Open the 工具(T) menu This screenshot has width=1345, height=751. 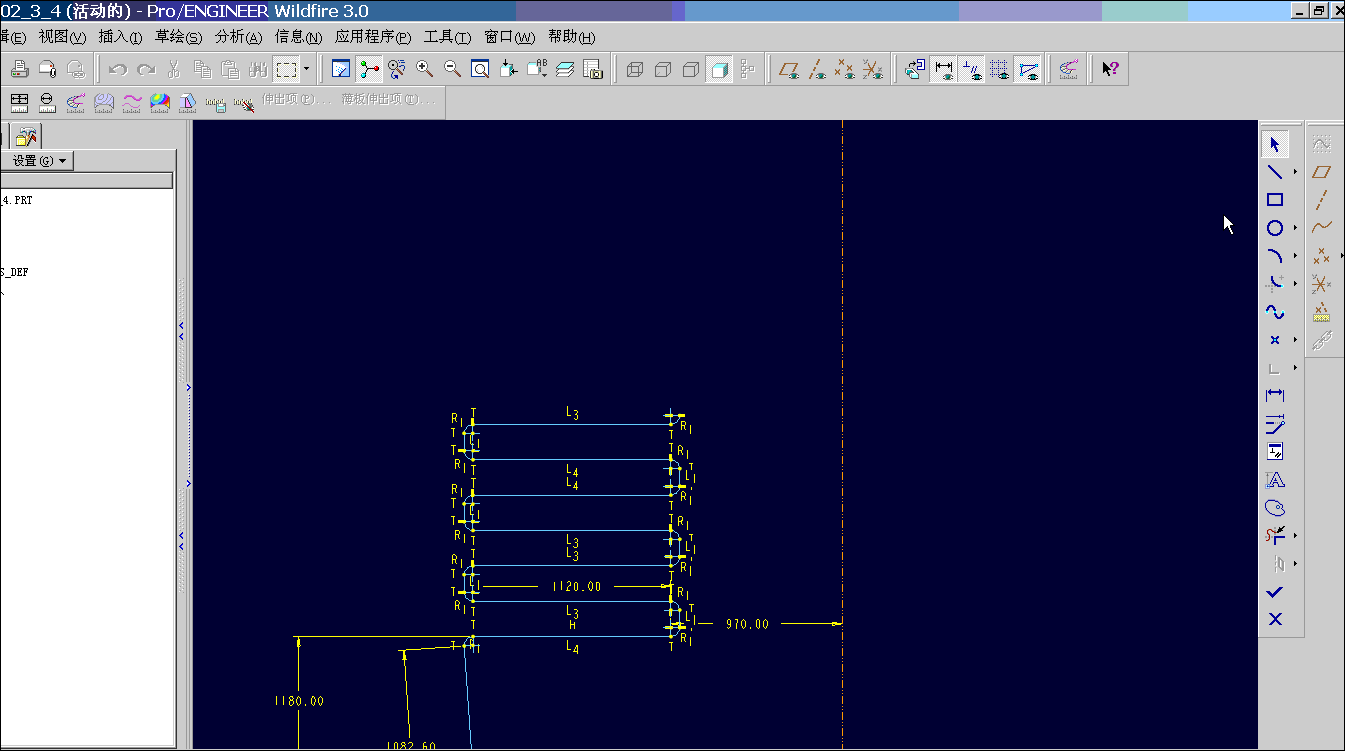(447, 37)
